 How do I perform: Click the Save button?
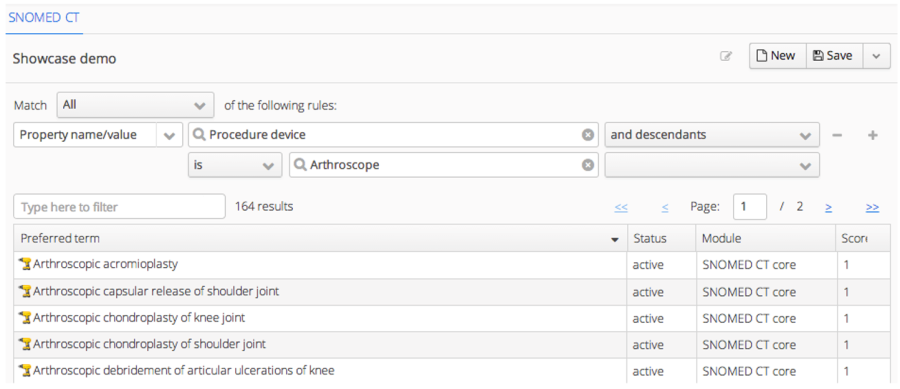[834, 56]
